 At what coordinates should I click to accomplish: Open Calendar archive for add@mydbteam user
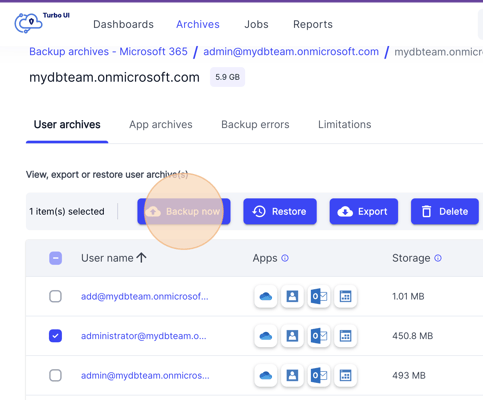coord(346,296)
